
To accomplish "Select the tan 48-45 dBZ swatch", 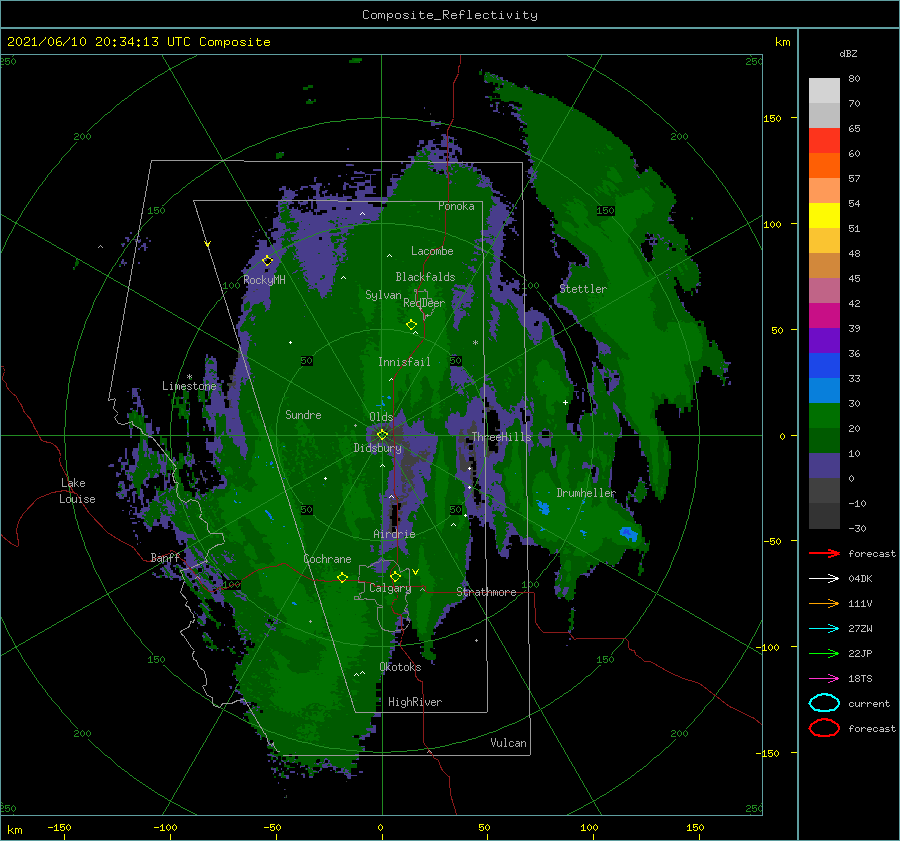I will pos(824,265).
